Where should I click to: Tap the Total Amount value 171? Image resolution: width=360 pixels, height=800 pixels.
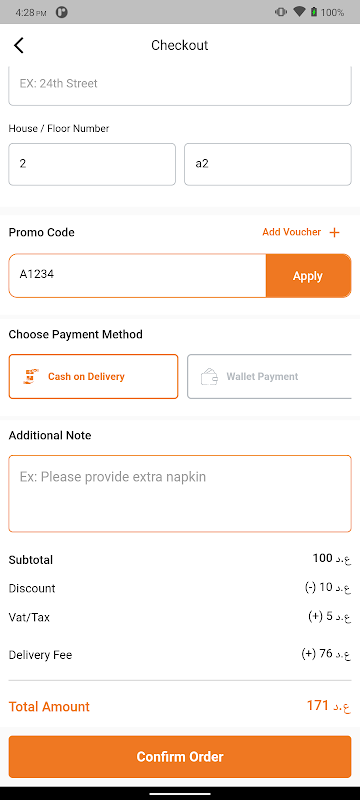pyautogui.click(x=329, y=707)
